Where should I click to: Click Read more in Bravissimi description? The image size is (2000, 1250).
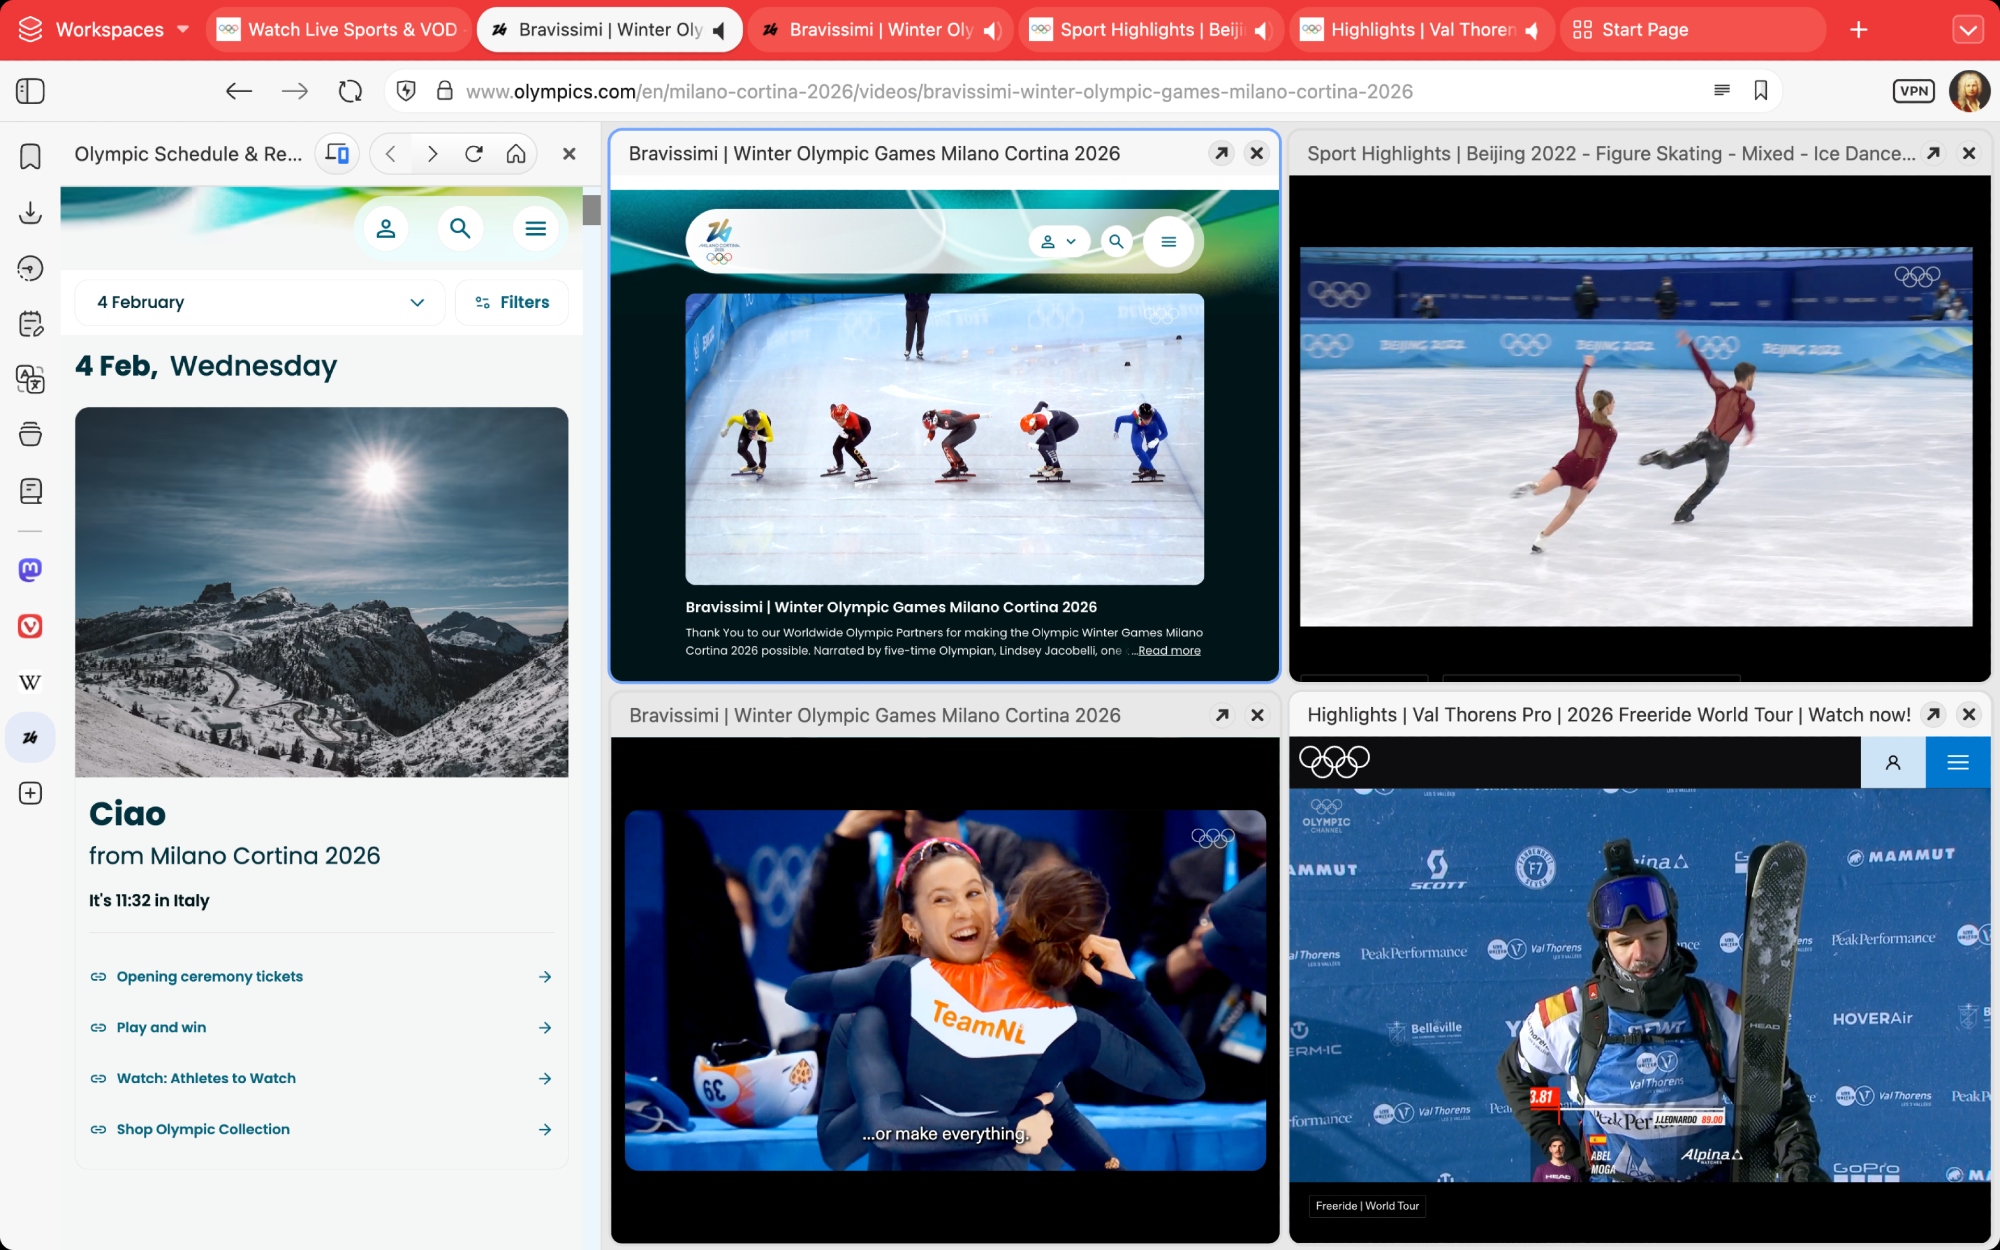click(1169, 651)
